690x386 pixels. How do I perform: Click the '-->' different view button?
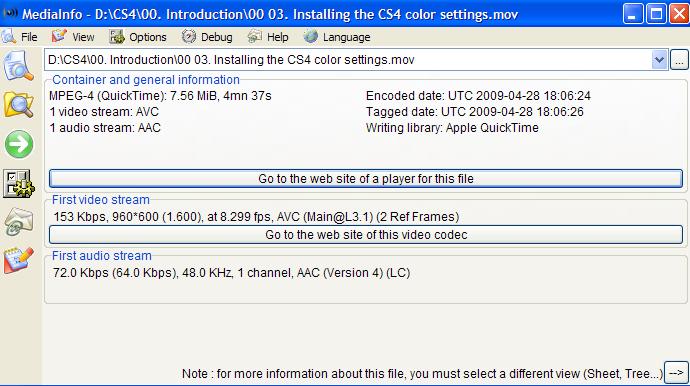(676, 373)
